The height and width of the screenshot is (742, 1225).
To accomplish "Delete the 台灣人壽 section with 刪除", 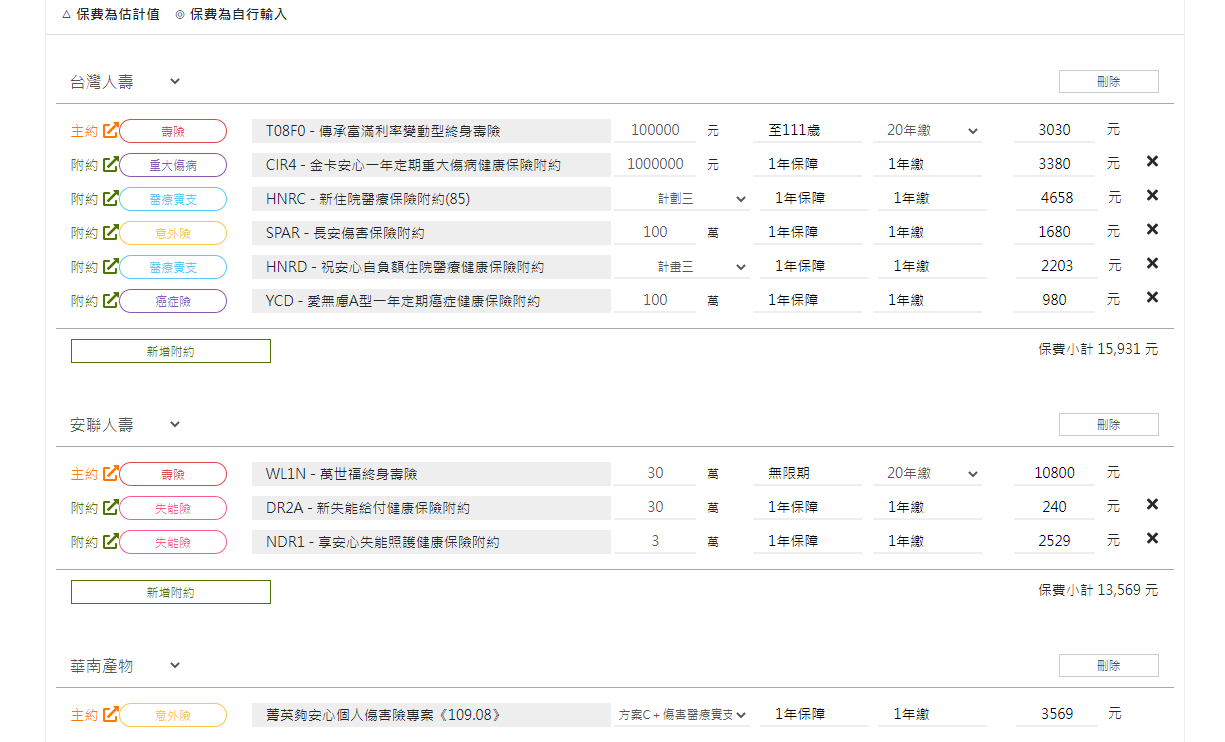I will click(x=1108, y=82).
